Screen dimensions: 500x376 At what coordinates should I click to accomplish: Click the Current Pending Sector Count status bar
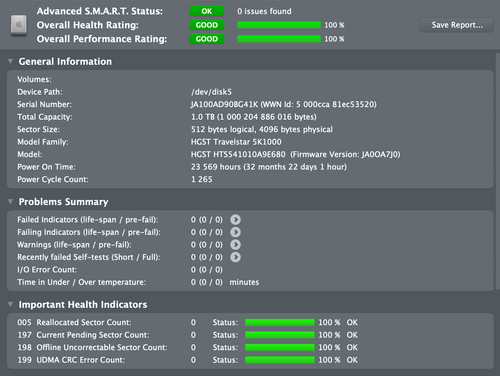tap(280, 335)
